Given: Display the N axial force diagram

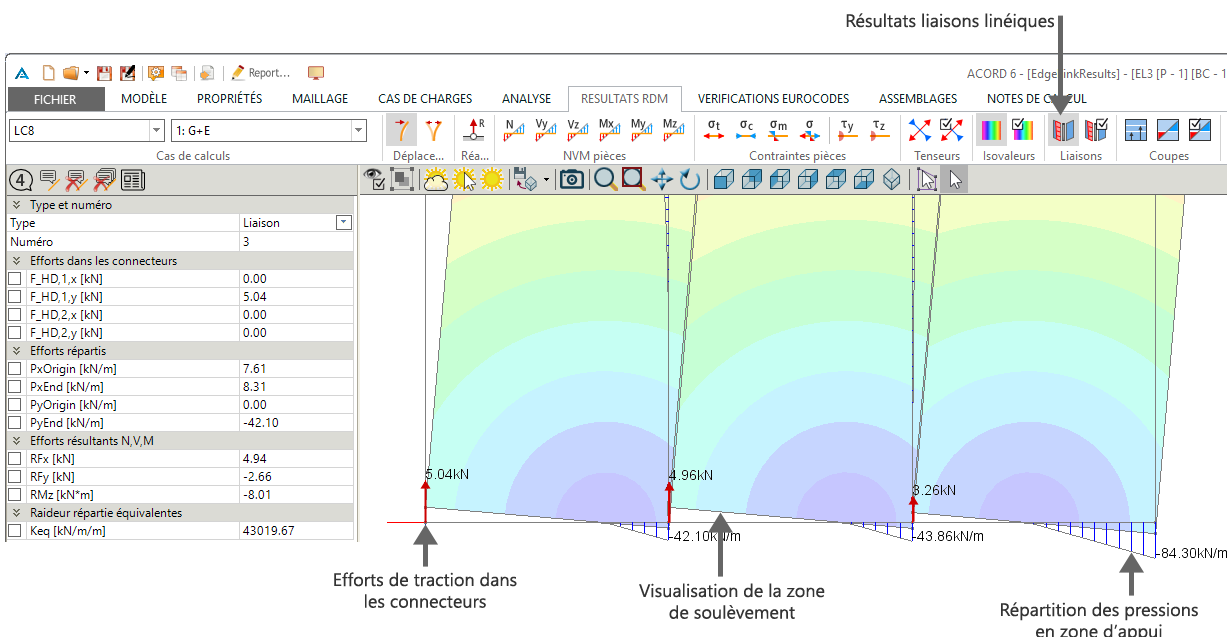Looking at the screenshot, I should coord(514,129).
